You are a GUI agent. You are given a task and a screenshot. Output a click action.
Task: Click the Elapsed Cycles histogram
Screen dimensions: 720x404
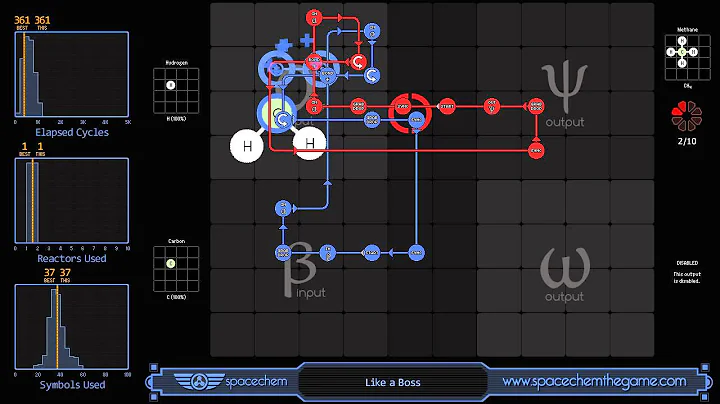tap(72, 74)
